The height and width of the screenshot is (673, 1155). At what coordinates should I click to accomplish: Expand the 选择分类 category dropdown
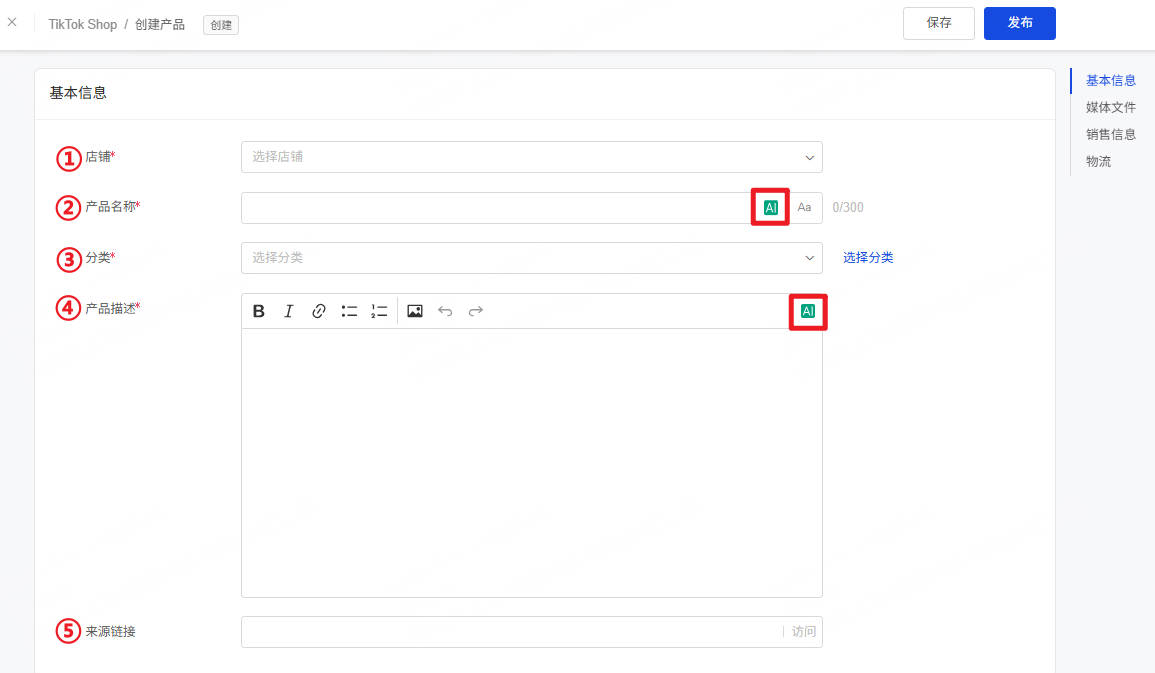pos(532,258)
